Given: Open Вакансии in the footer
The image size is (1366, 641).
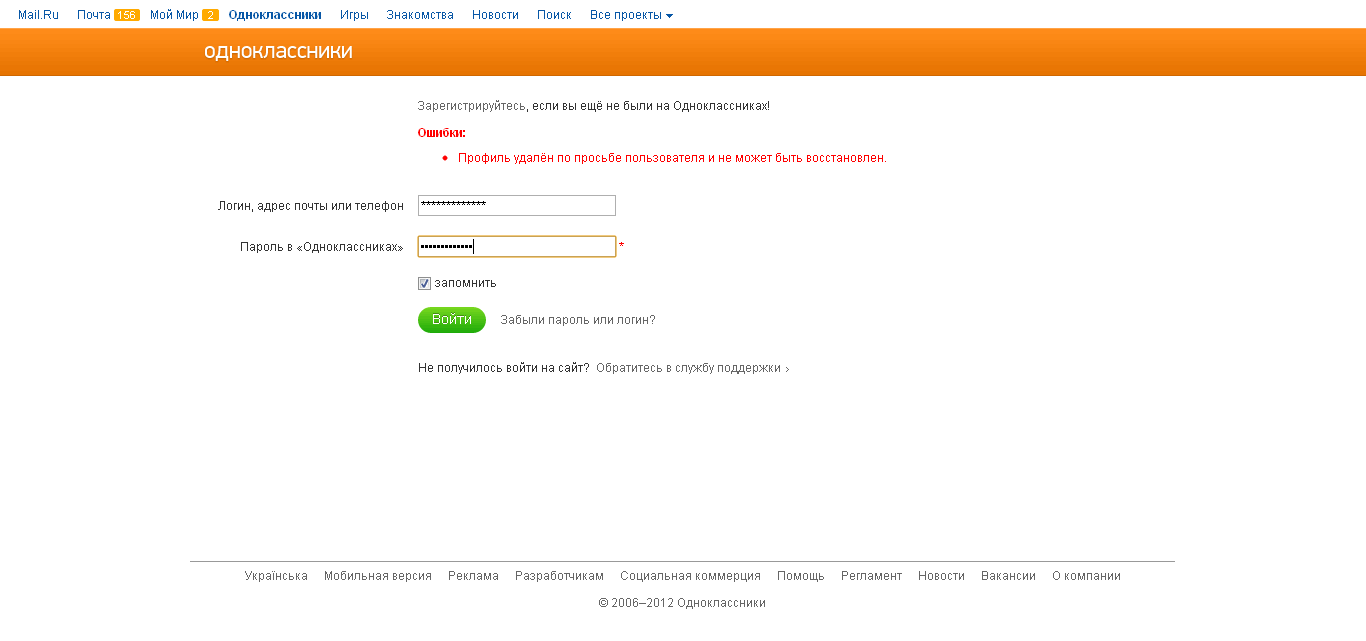Looking at the screenshot, I should click(1008, 576).
